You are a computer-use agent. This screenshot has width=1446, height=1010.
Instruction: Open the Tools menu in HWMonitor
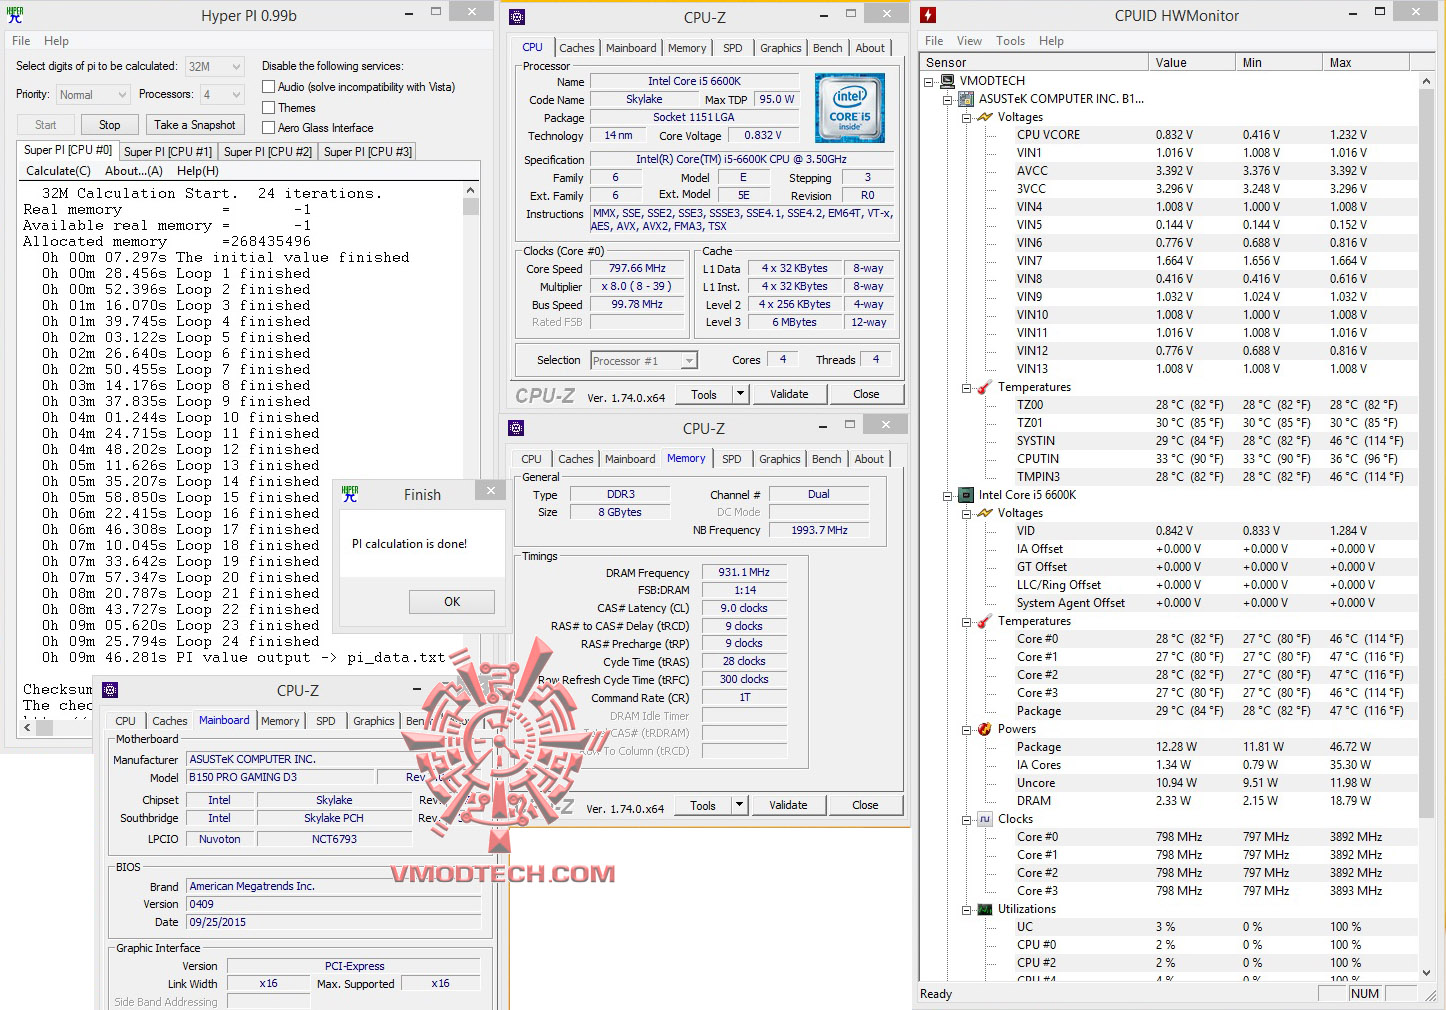(x=1010, y=41)
